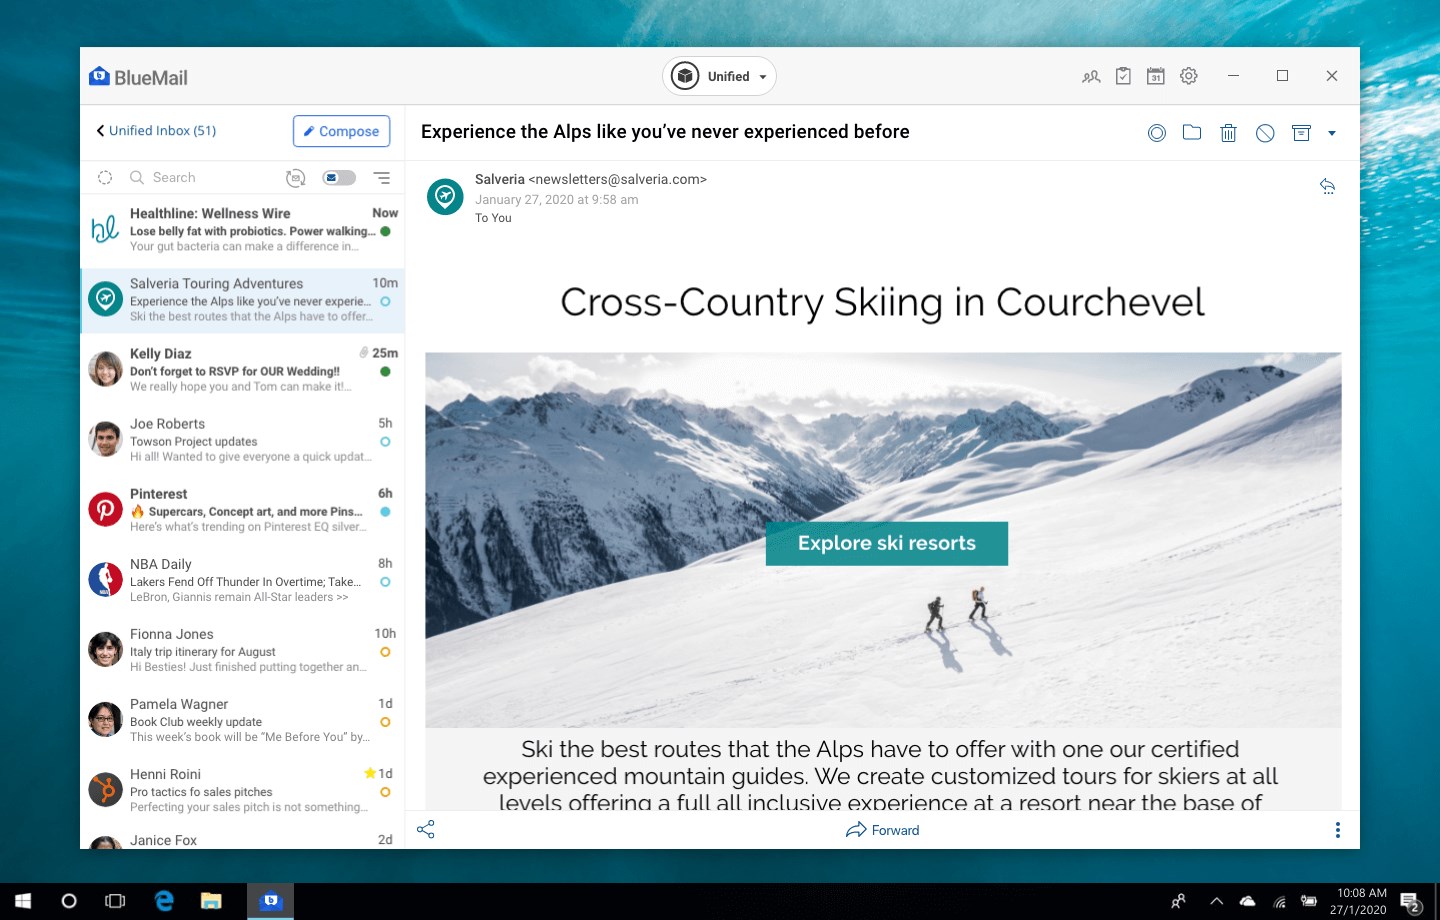Open the Tasks clipboard icon

click(1123, 76)
